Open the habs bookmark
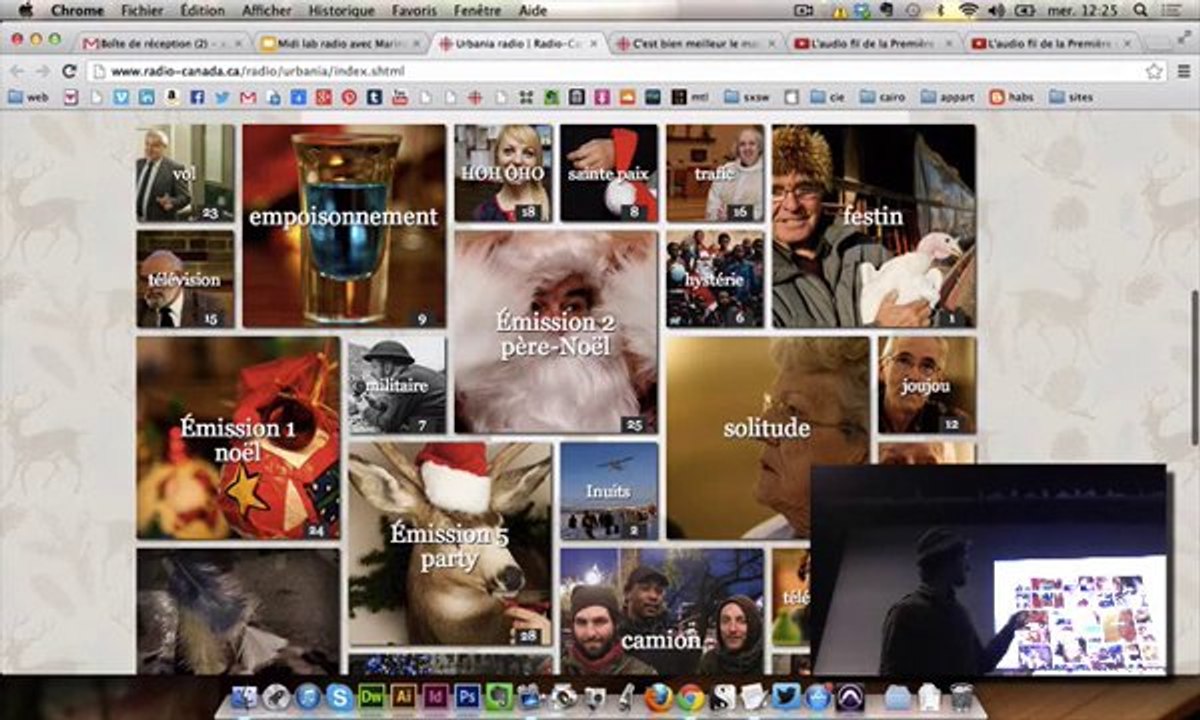The width and height of the screenshot is (1200, 720). [x=1011, y=97]
